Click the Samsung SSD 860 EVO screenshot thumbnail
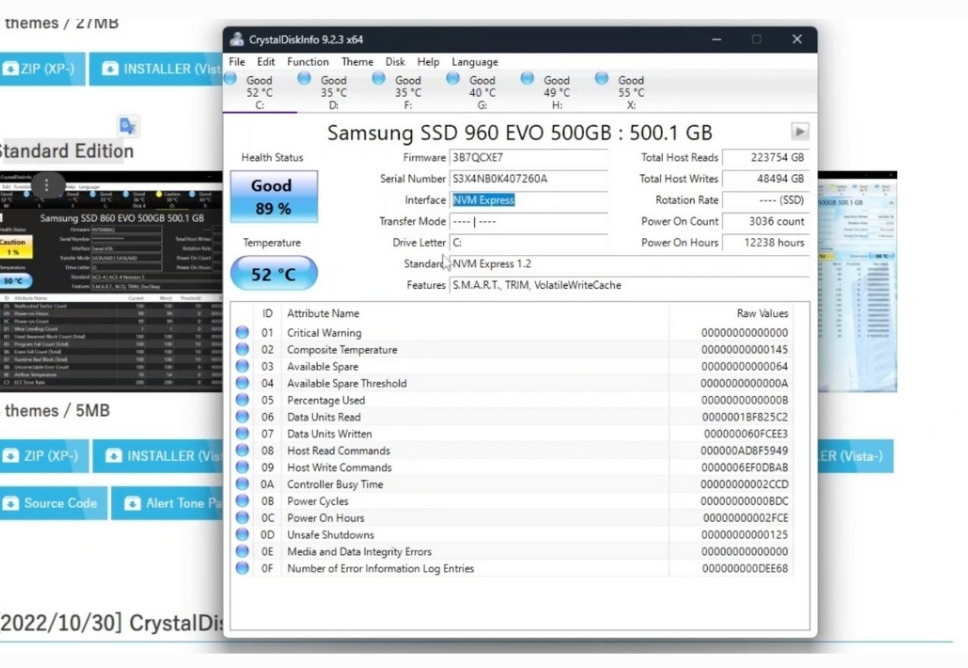968x668 pixels. point(110,280)
